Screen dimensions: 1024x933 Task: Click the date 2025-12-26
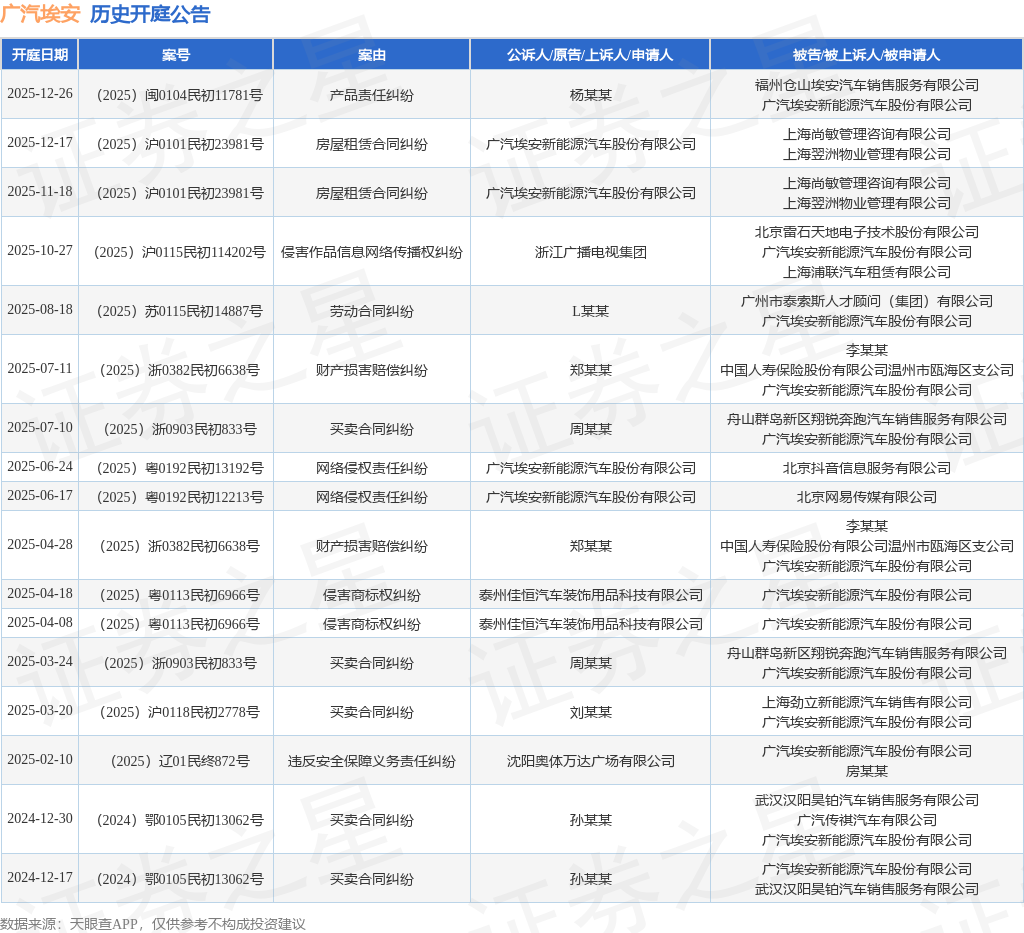click(40, 93)
